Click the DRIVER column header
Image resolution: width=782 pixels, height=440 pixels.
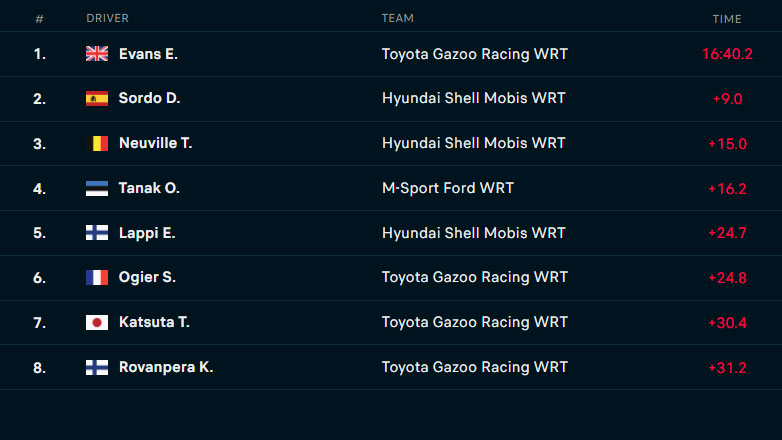[x=107, y=18]
